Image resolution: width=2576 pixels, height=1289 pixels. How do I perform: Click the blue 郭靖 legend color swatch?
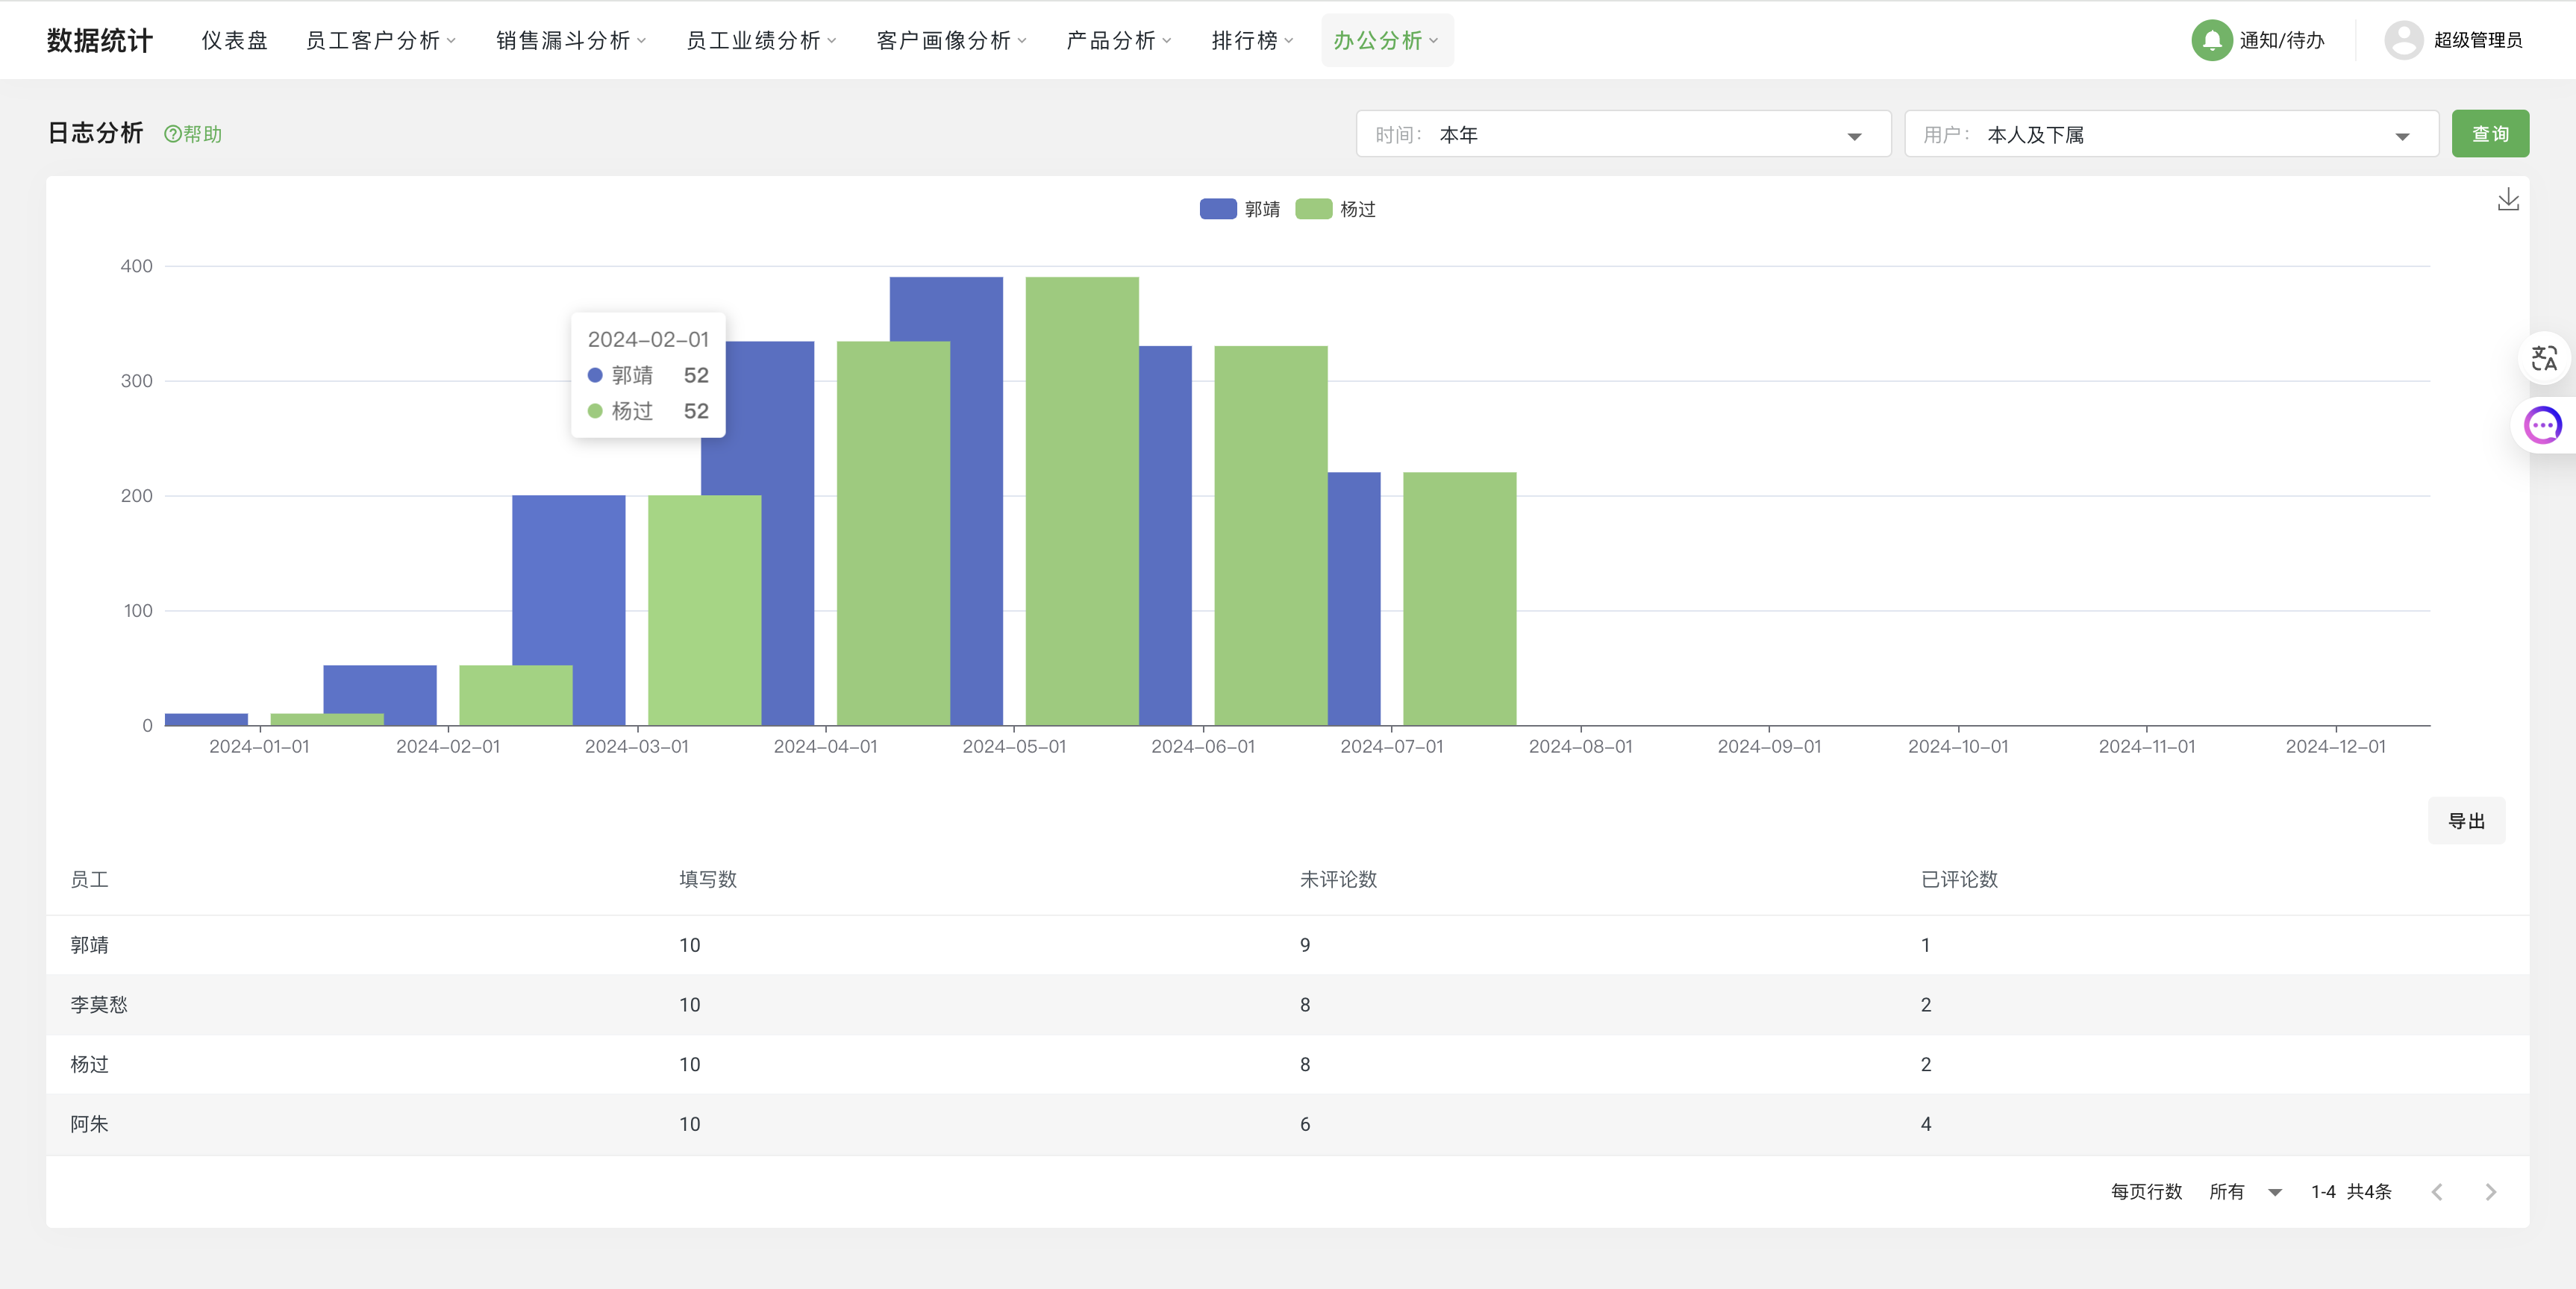(x=1217, y=209)
